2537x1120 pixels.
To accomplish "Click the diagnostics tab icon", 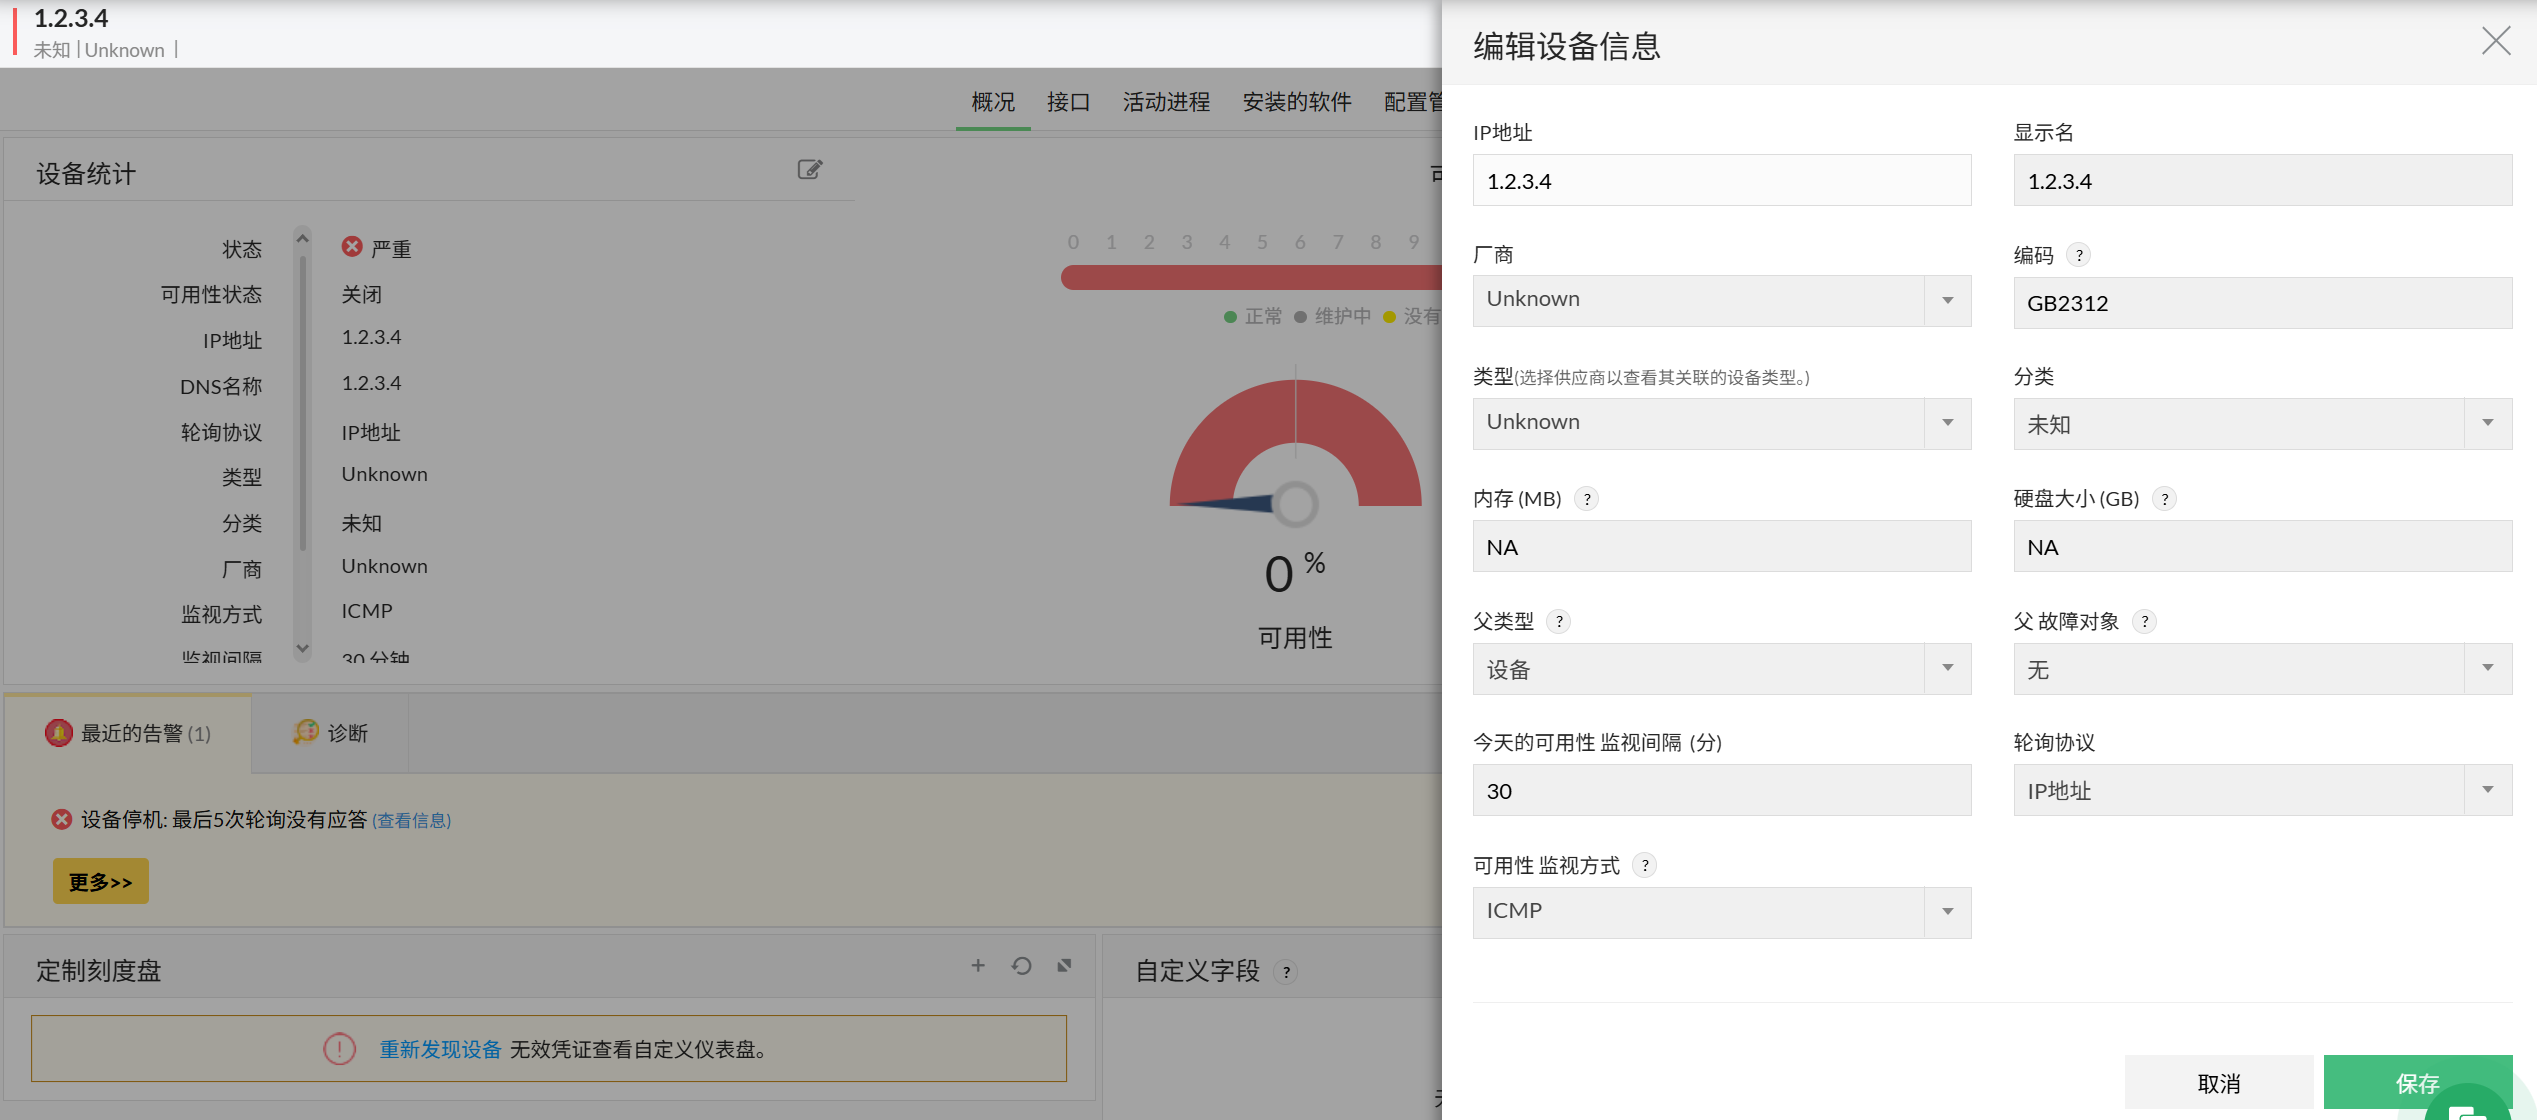I will click(305, 733).
